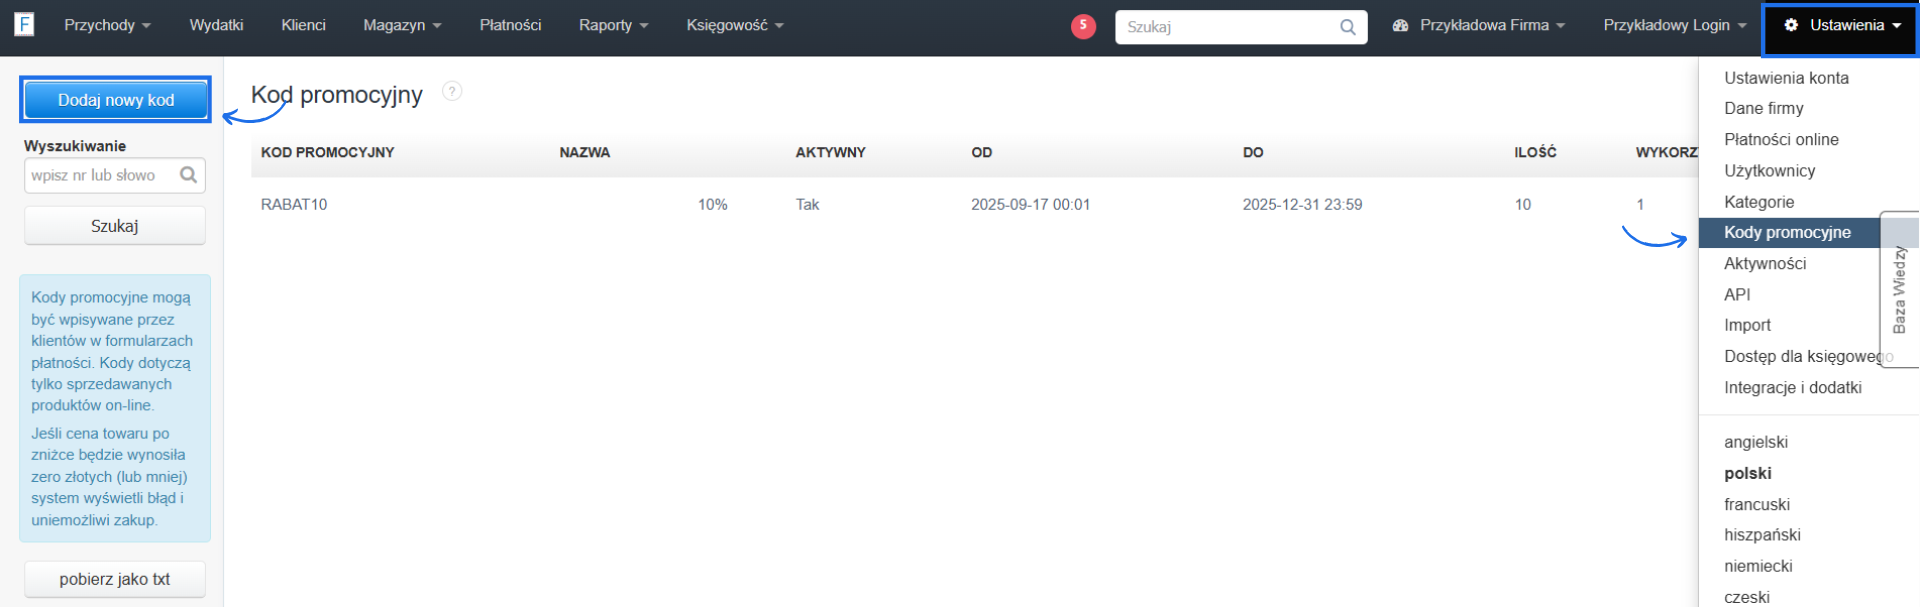
Task: Expand the Księgowość dropdown
Action: click(x=735, y=25)
